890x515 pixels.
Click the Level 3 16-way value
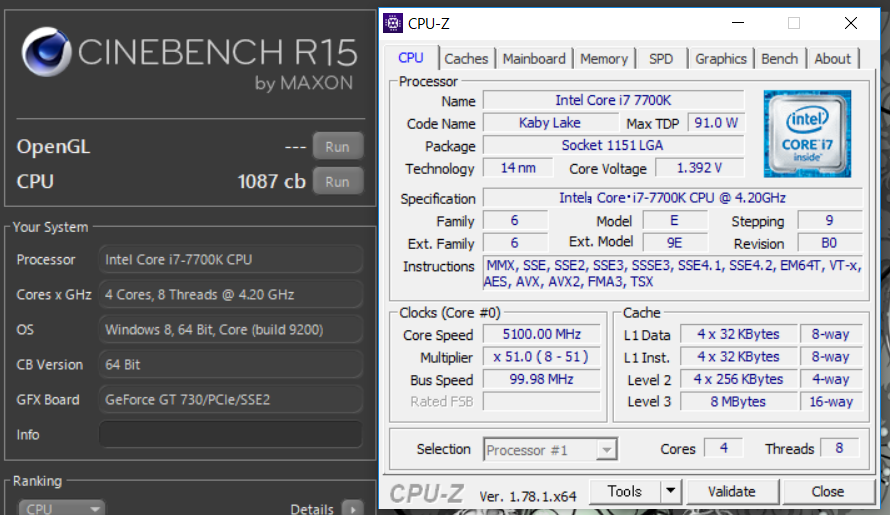(x=831, y=401)
